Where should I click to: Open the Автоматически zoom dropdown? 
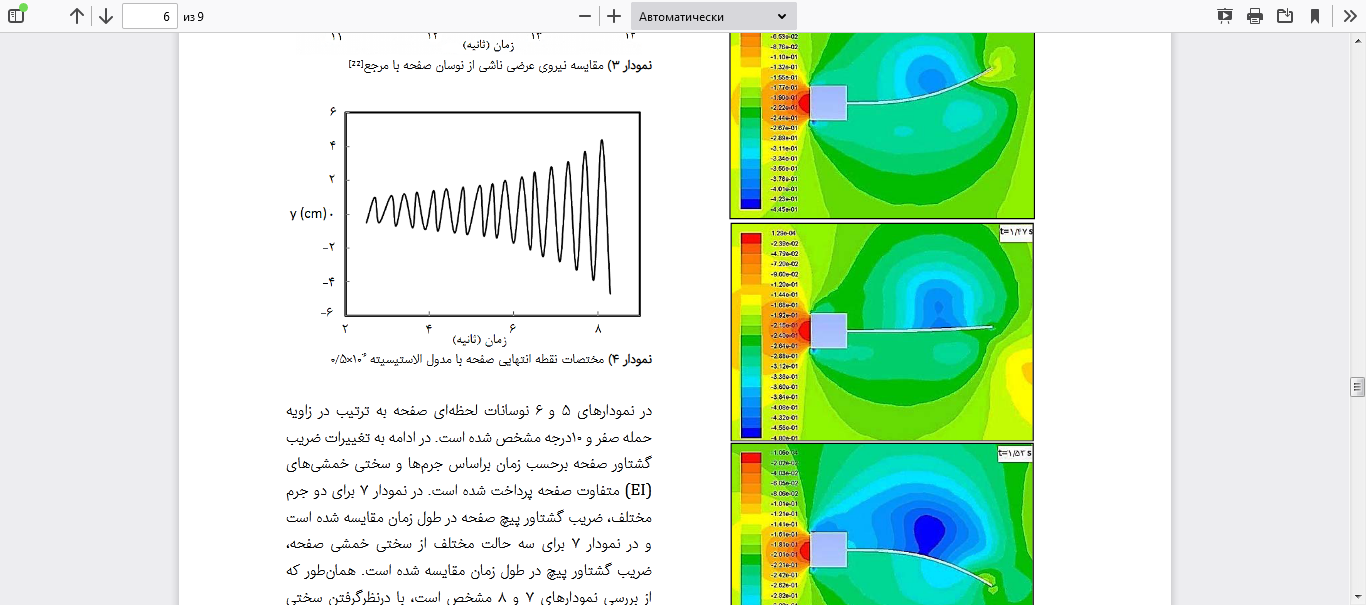pos(713,16)
